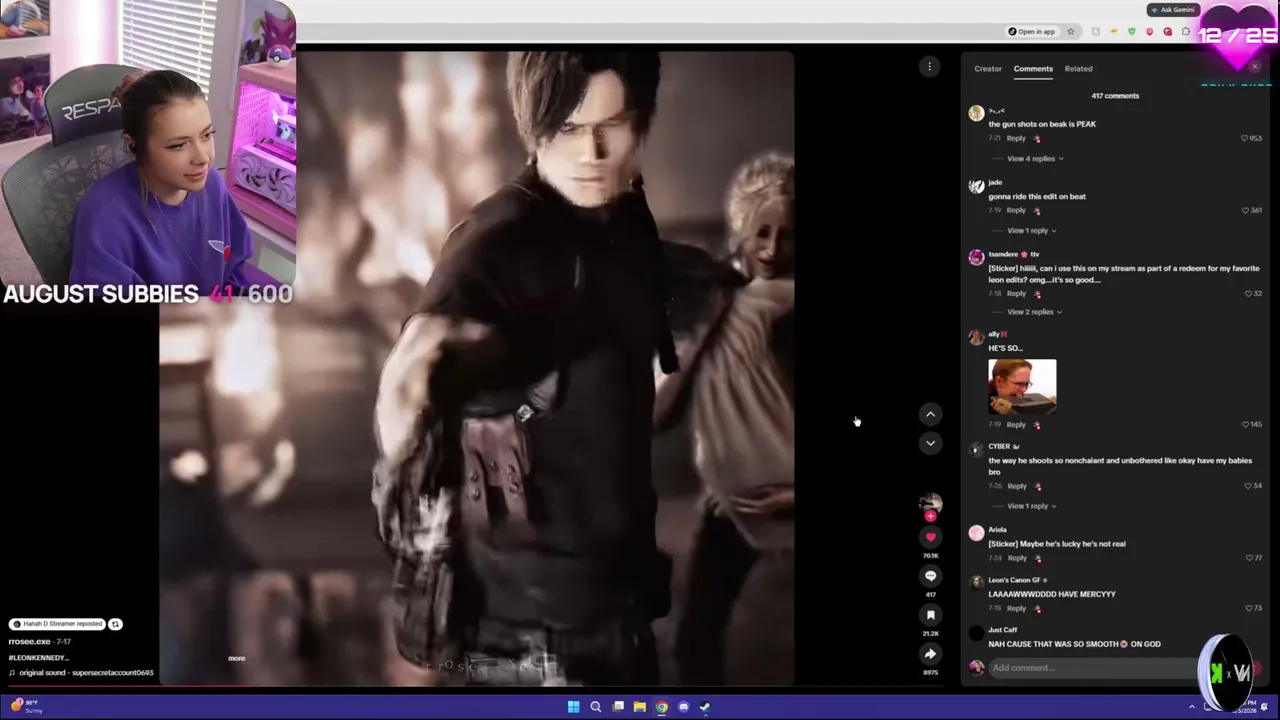Follow the creator with the red plus badge
This screenshot has height=720, width=1280.
(x=930, y=516)
